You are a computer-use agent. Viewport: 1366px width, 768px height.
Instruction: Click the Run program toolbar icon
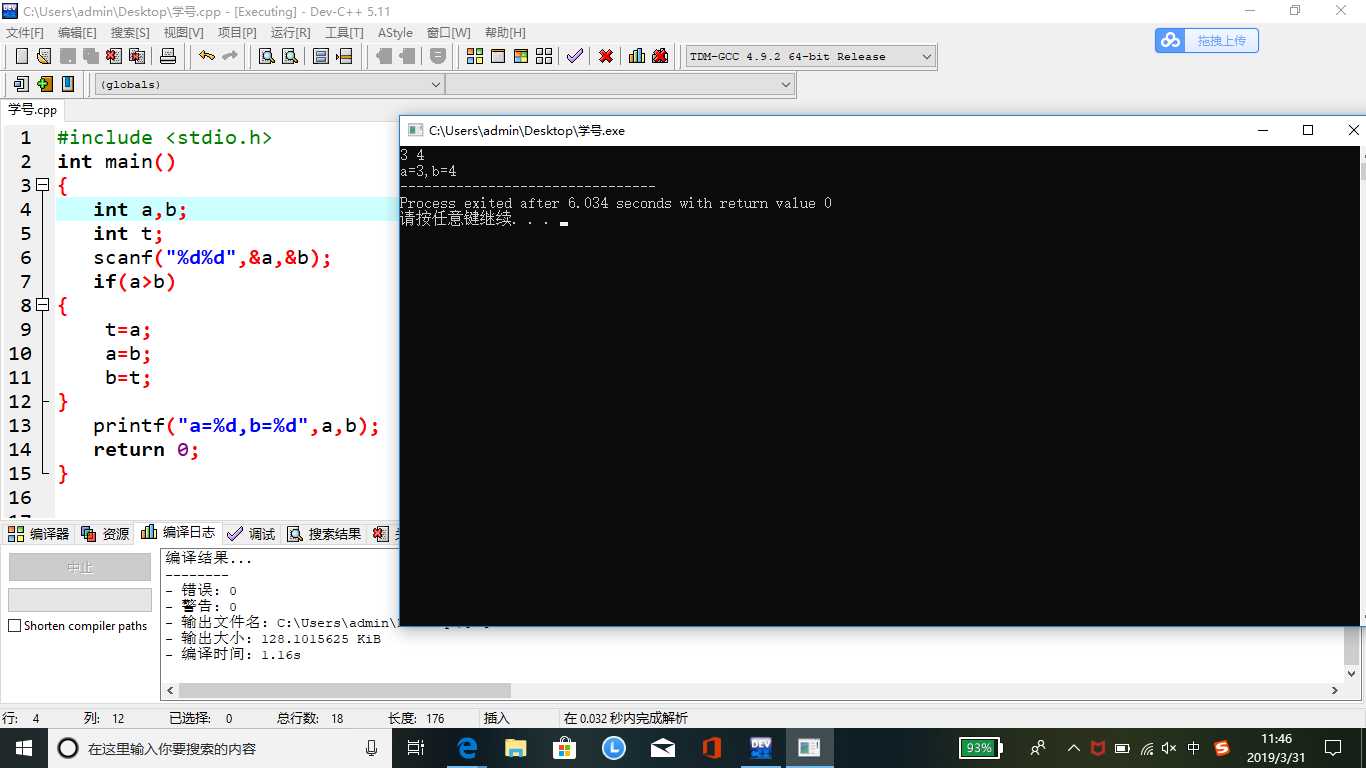coord(498,56)
